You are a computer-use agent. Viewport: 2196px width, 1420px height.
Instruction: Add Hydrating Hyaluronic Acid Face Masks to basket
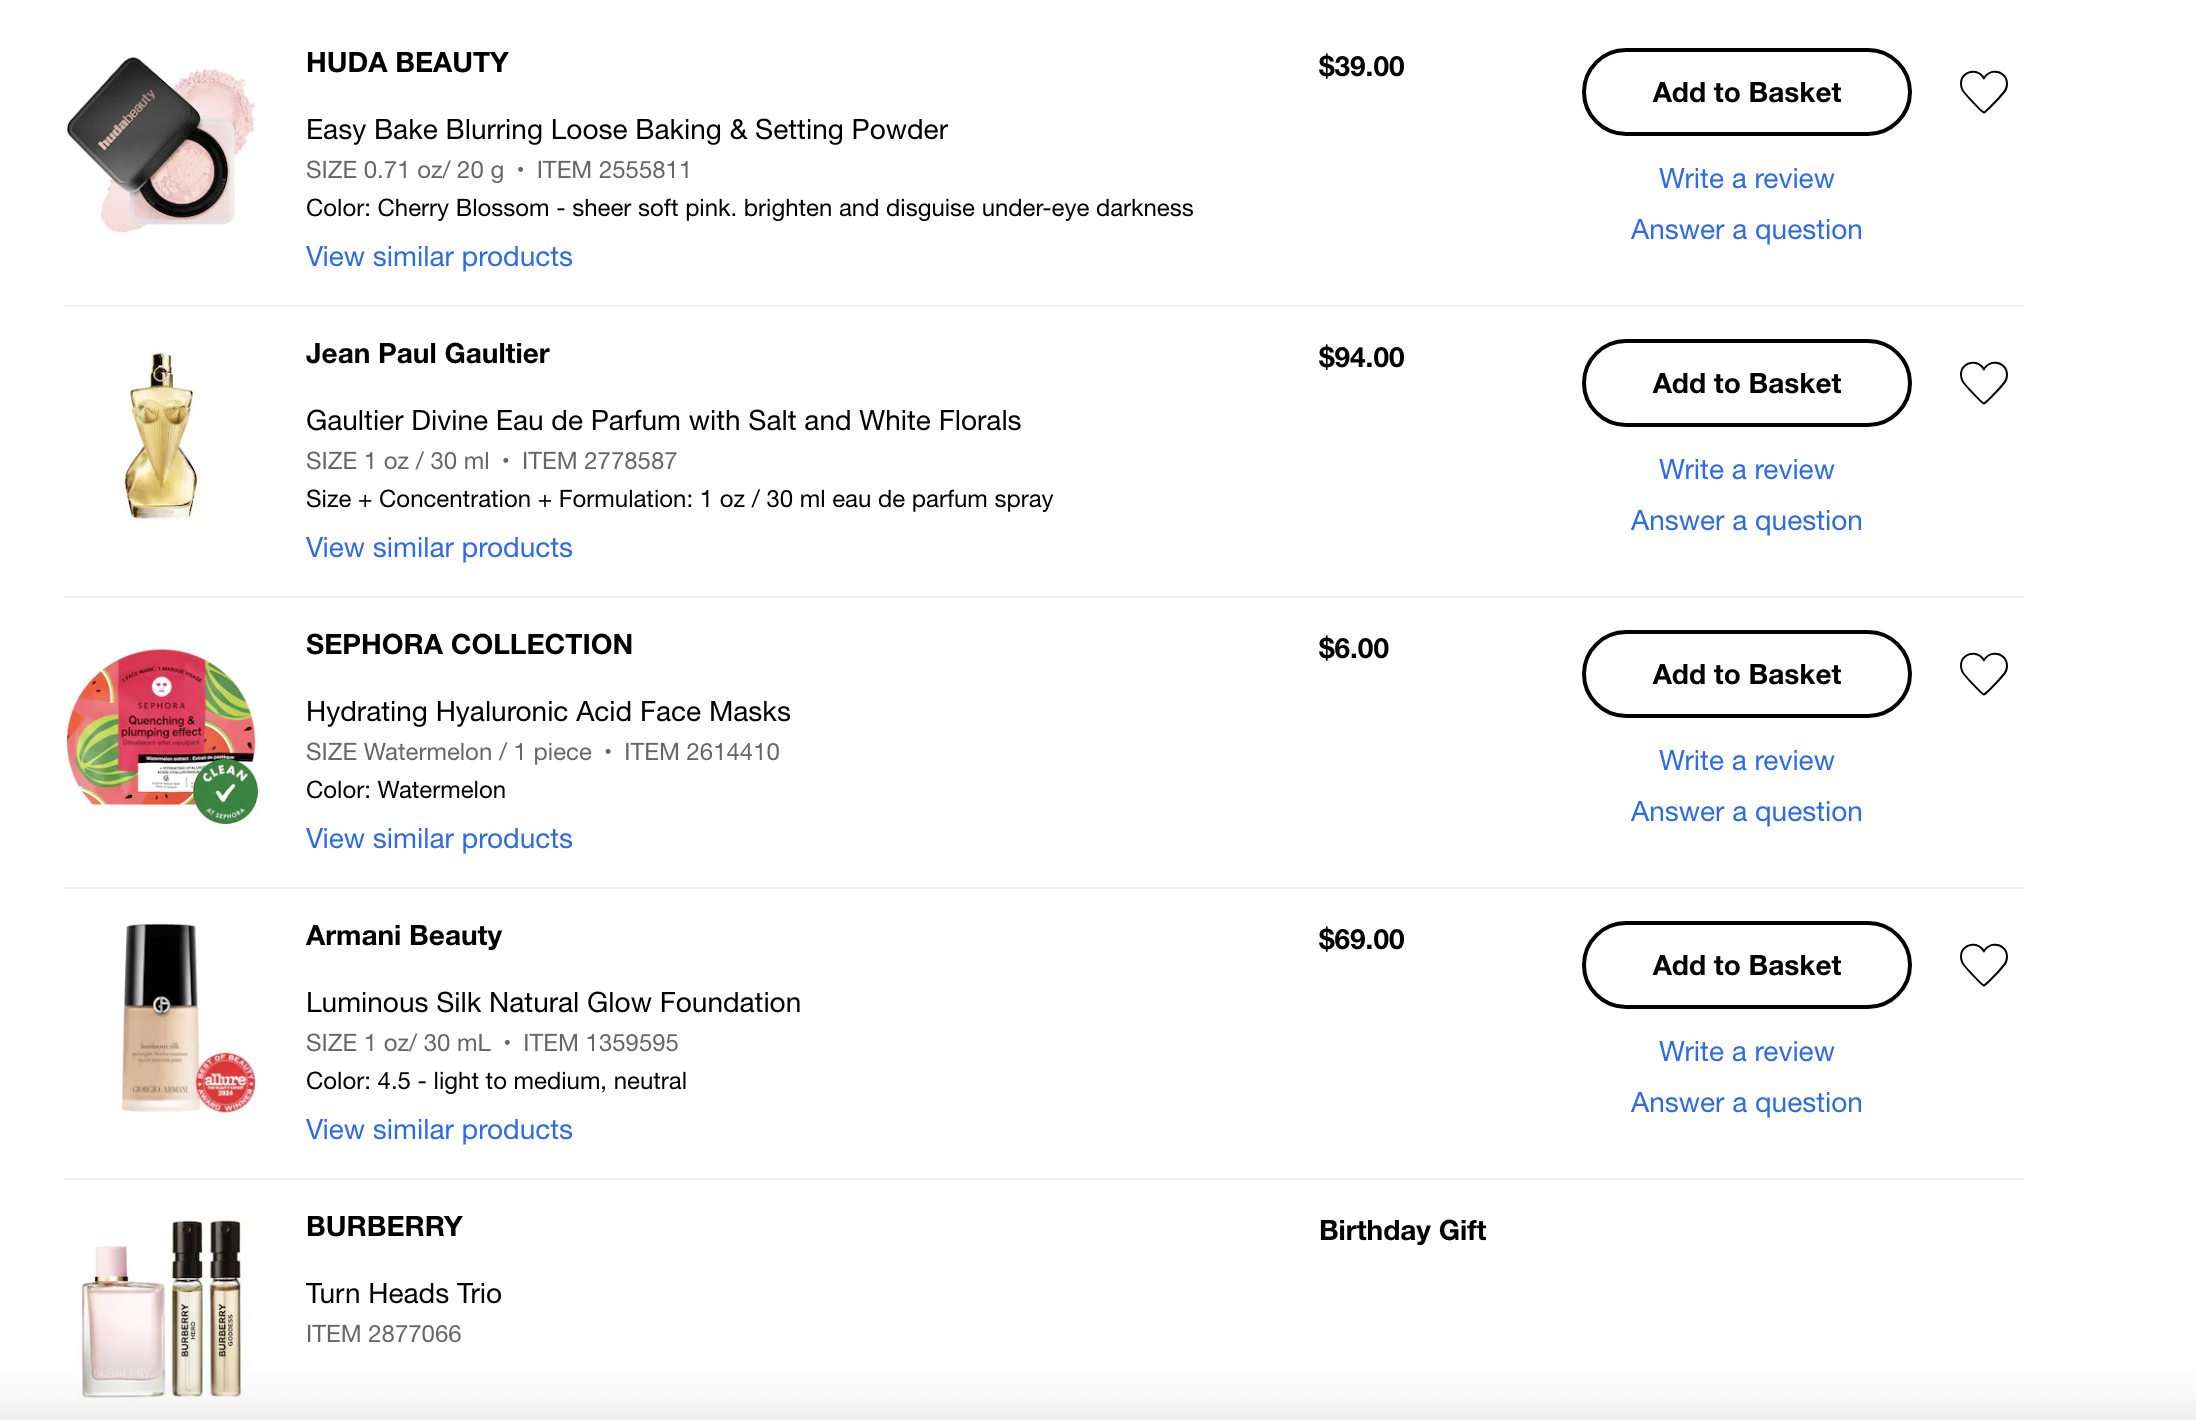(x=1746, y=674)
